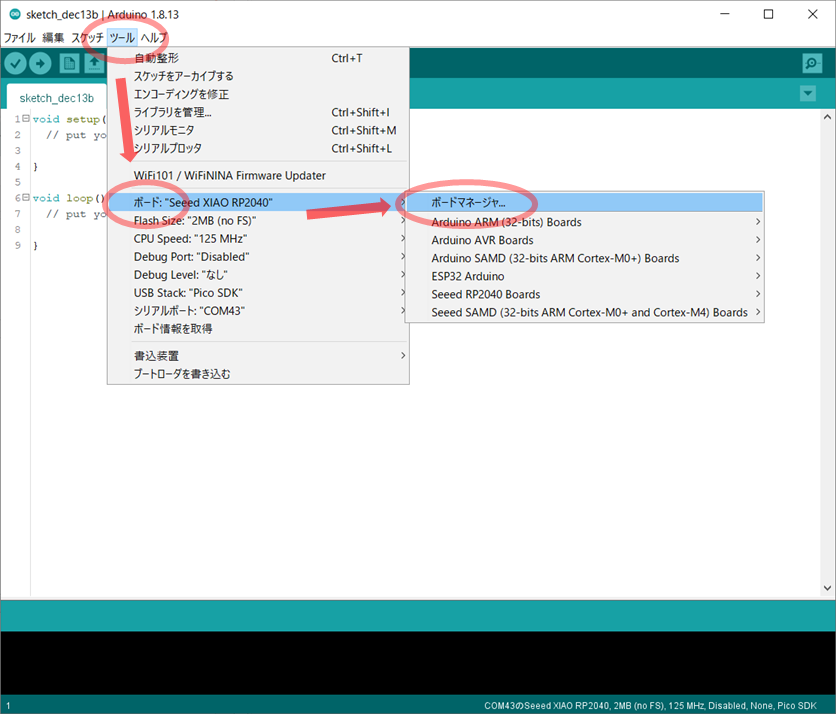This screenshot has width=836, height=714.
Task: Open ライブラリを管理... menu entry
Action: click(258, 113)
